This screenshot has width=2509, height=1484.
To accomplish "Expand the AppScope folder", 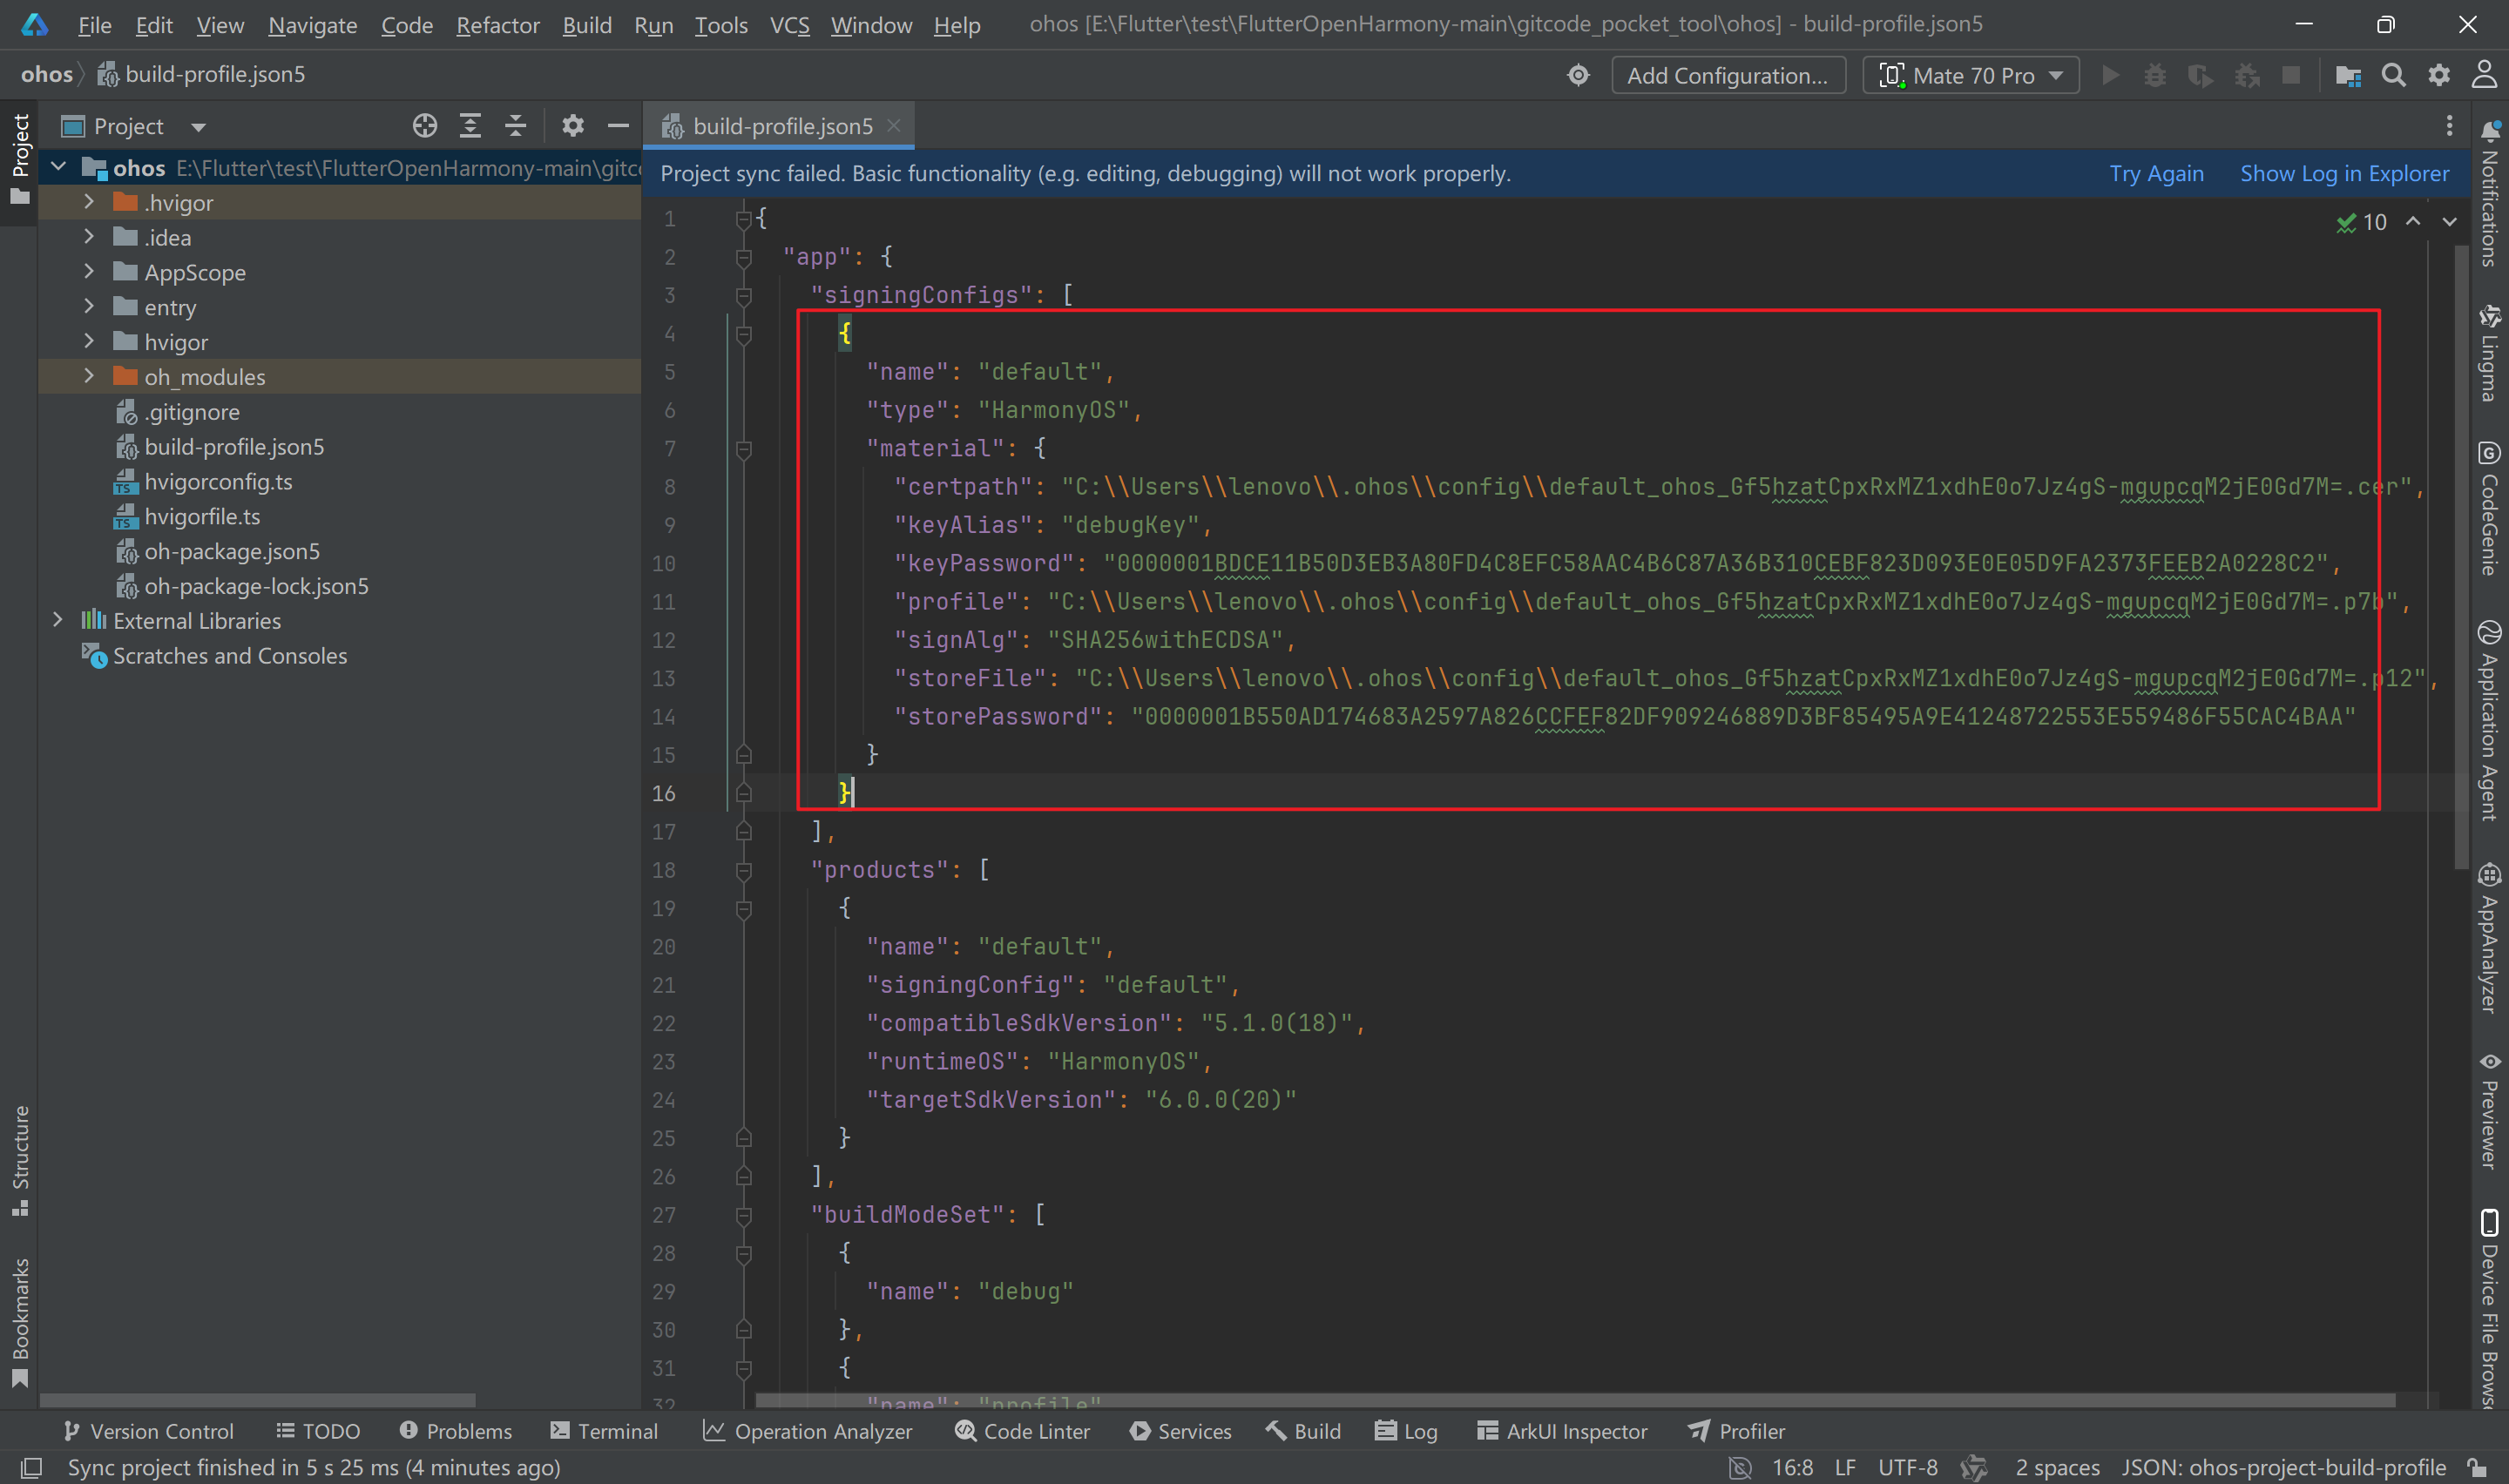I will (89, 271).
